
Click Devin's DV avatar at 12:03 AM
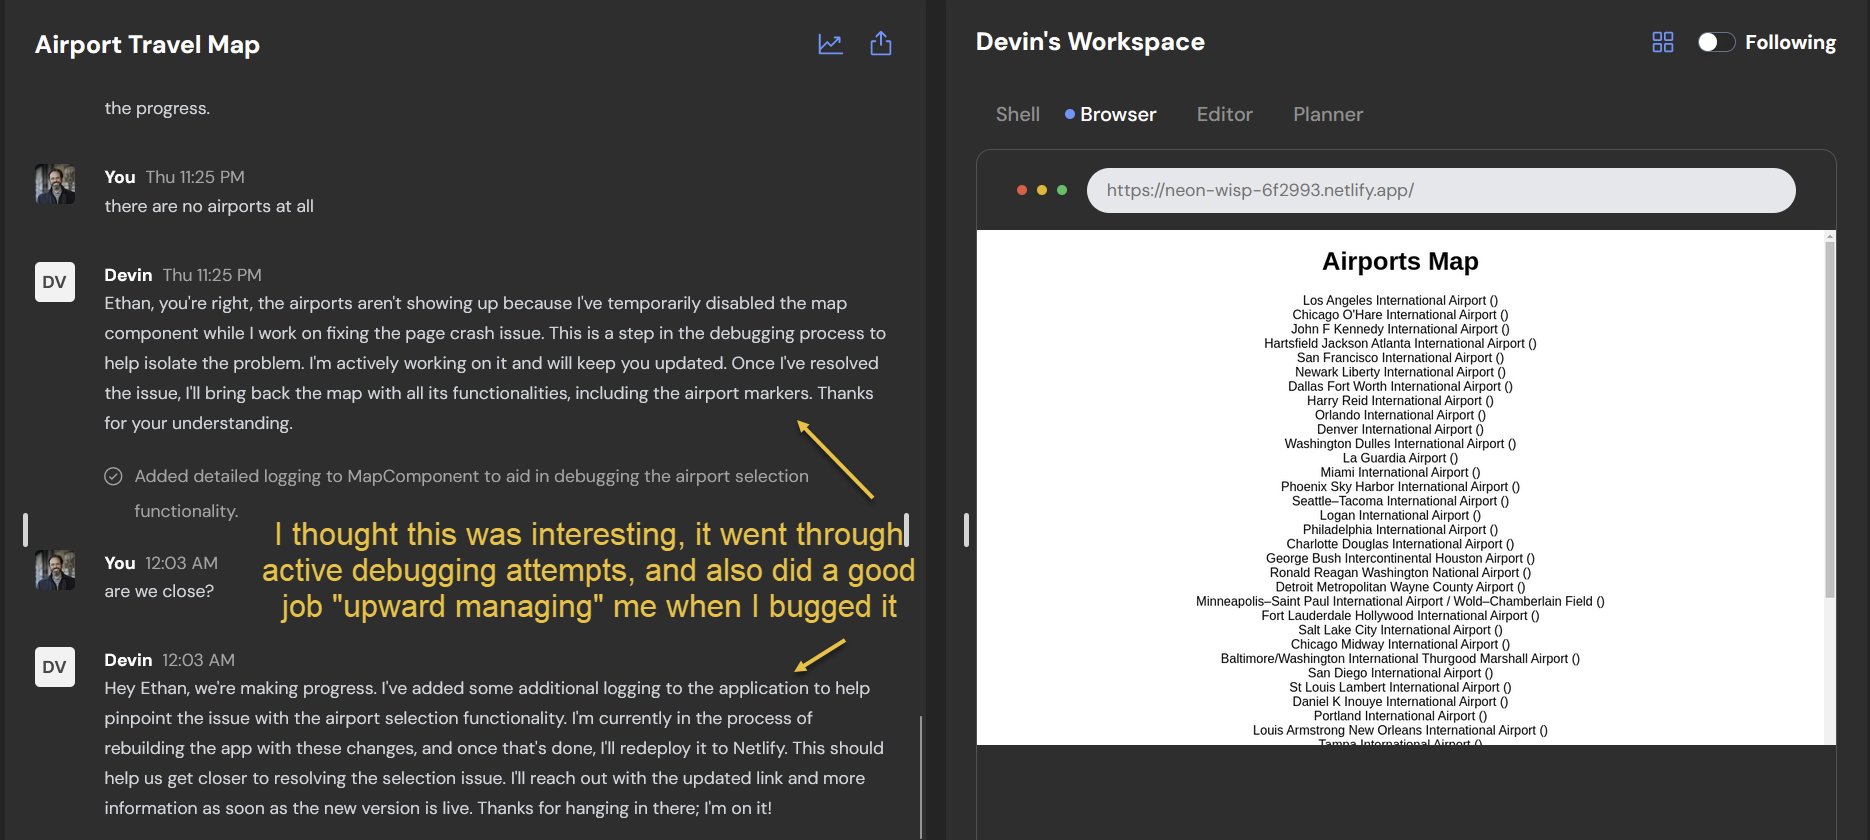(55, 667)
